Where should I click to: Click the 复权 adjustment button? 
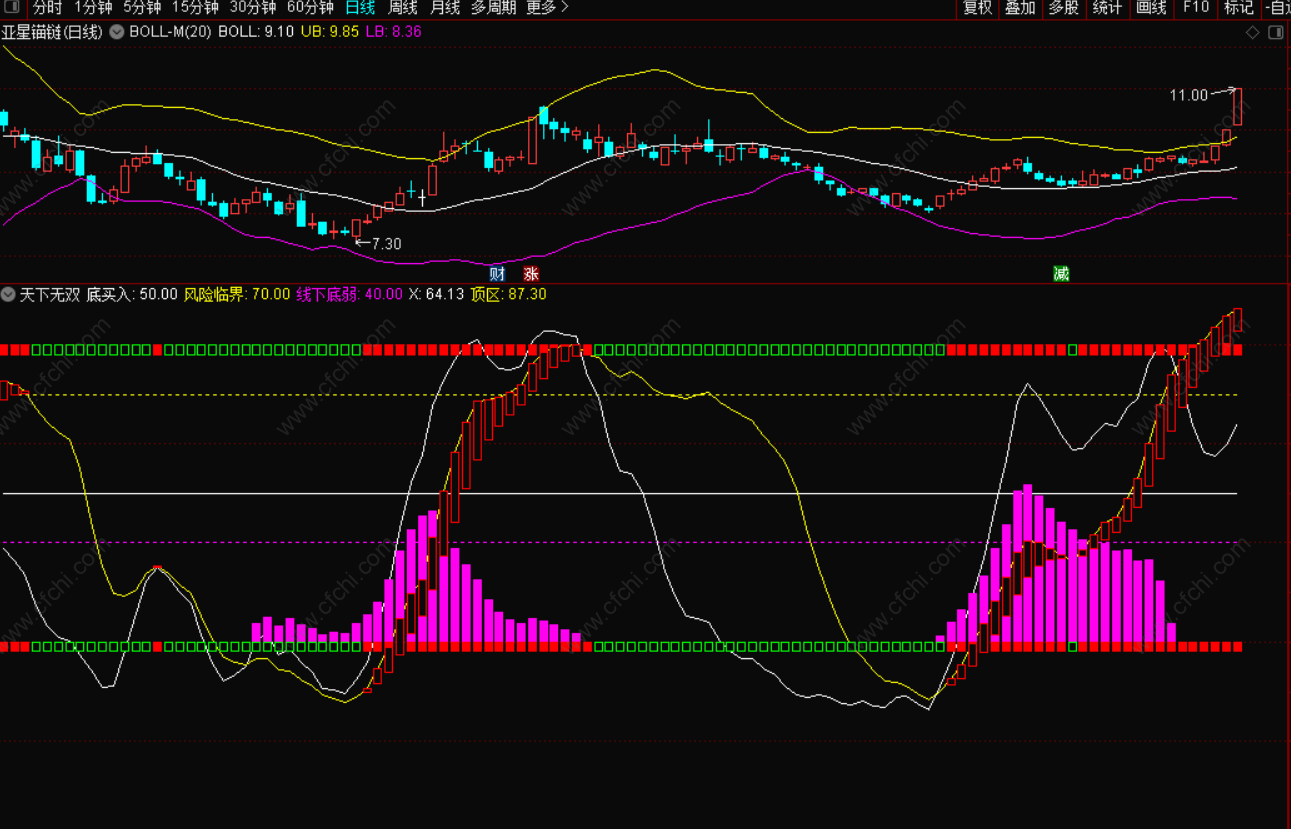977,8
